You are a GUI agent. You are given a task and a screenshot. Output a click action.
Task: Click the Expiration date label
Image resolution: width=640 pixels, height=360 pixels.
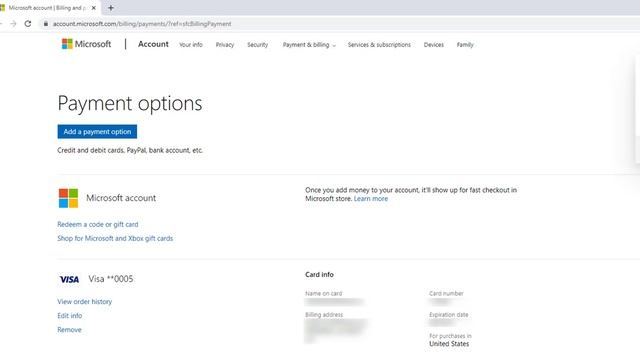pyautogui.click(x=449, y=315)
